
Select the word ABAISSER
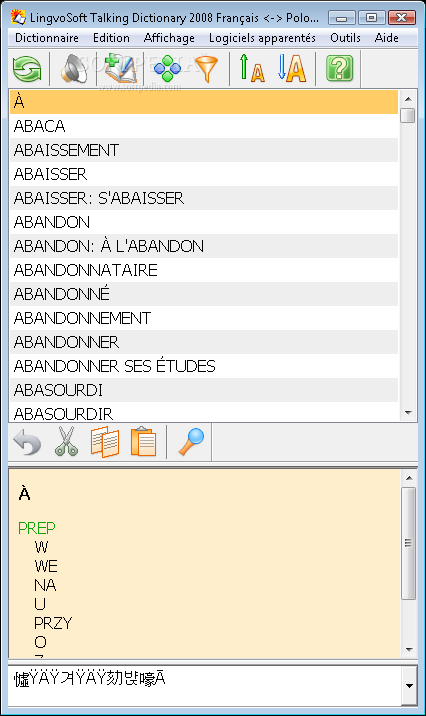coord(204,174)
